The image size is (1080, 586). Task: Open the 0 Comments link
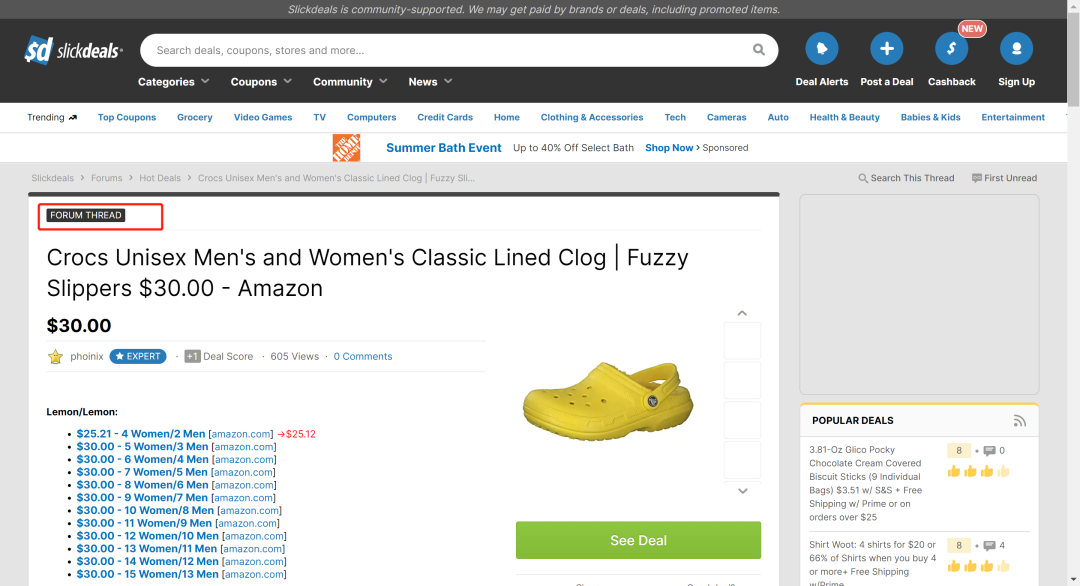coord(363,356)
